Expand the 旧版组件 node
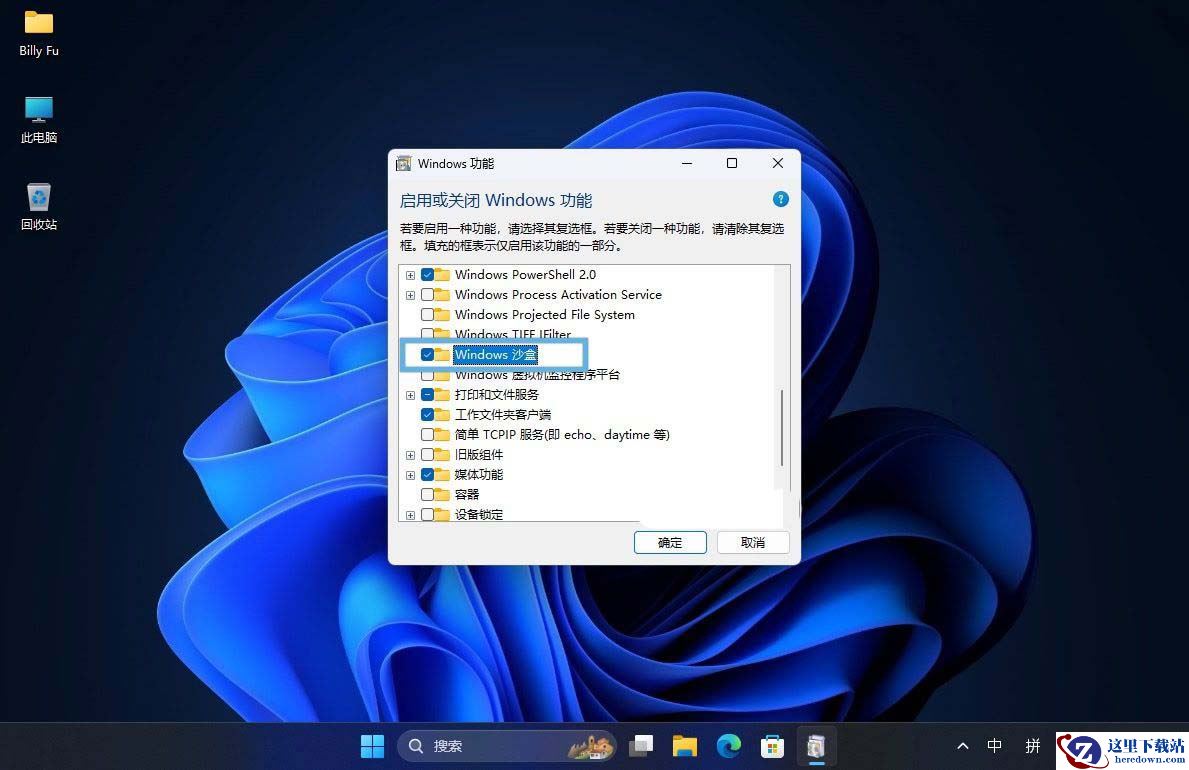The image size is (1189, 770). point(410,455)
